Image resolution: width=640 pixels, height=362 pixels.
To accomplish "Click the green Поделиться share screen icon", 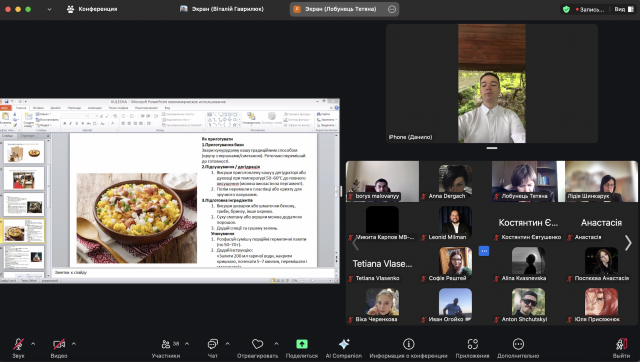I will click(x=302, y=344).
